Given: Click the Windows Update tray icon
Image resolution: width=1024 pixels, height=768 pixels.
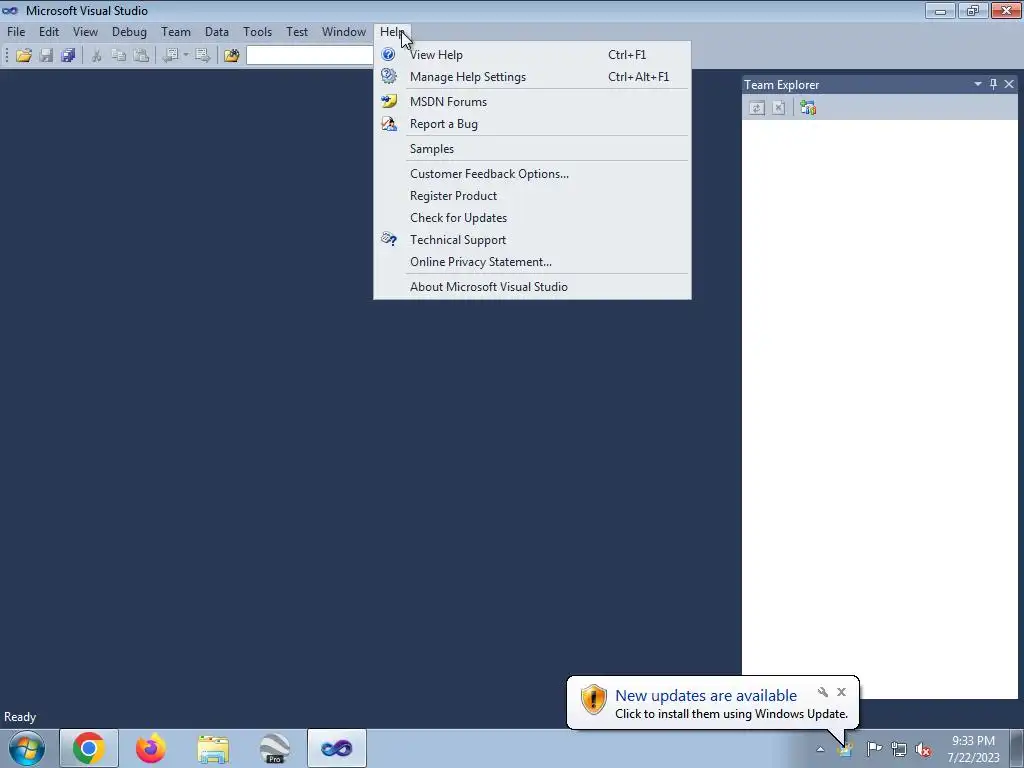Looking at the screenshot, I should pos(845,749).
